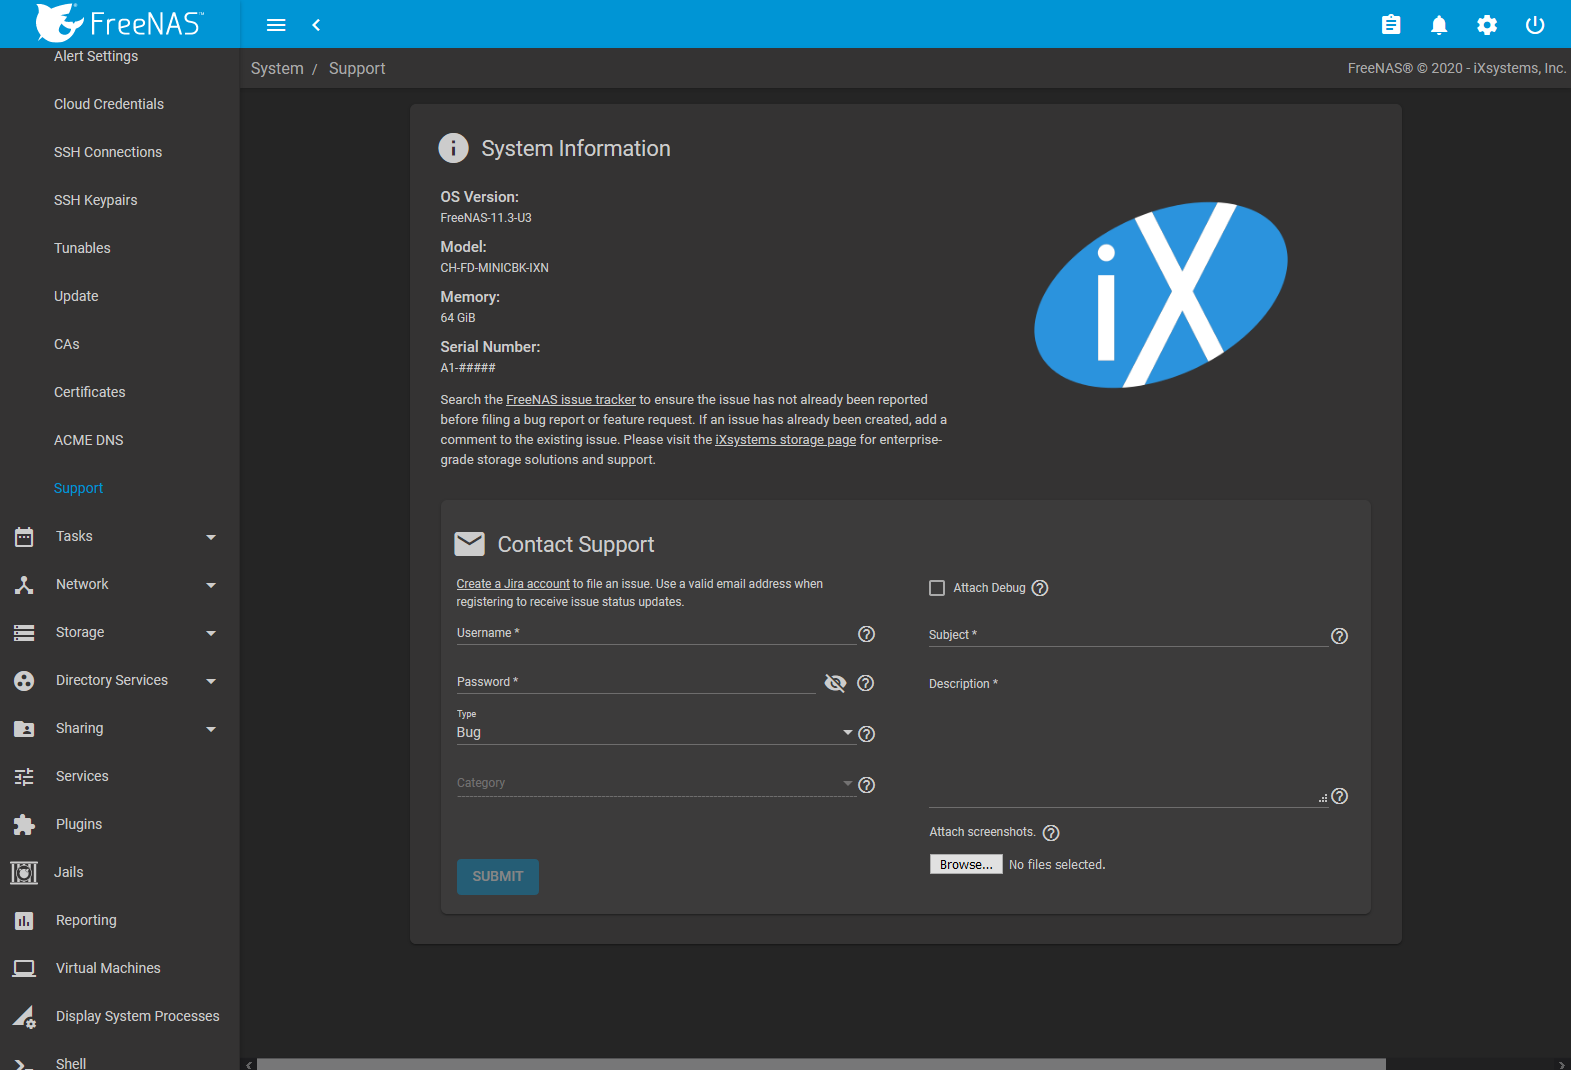Click the Directory Services icon
The height and width of the screenshot is (1070, 1571).
click(x=24, y=681)
